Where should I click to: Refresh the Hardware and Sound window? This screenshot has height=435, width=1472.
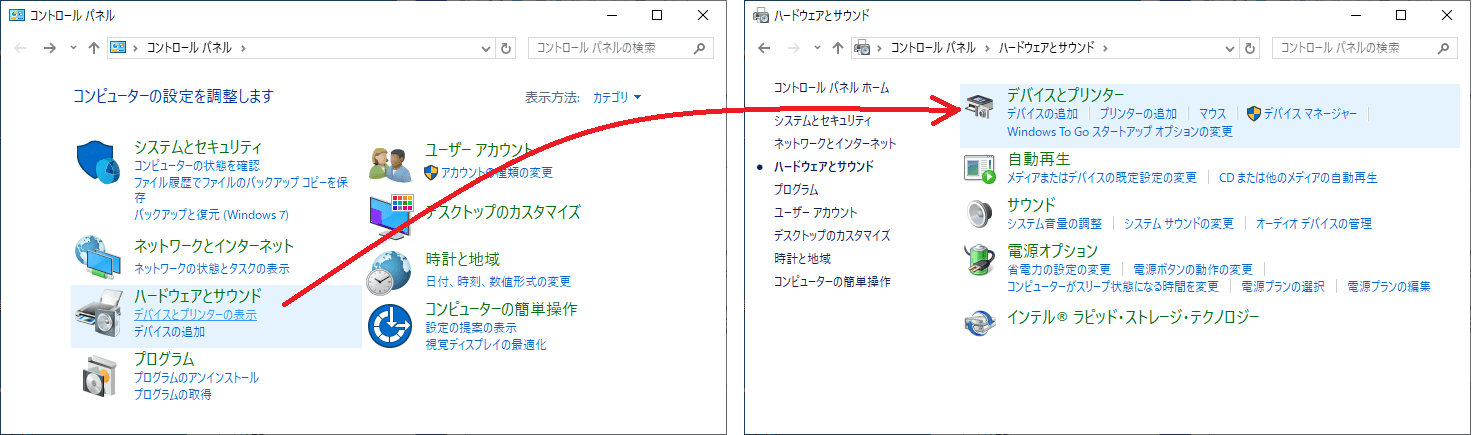click(x=1250, y=48)
